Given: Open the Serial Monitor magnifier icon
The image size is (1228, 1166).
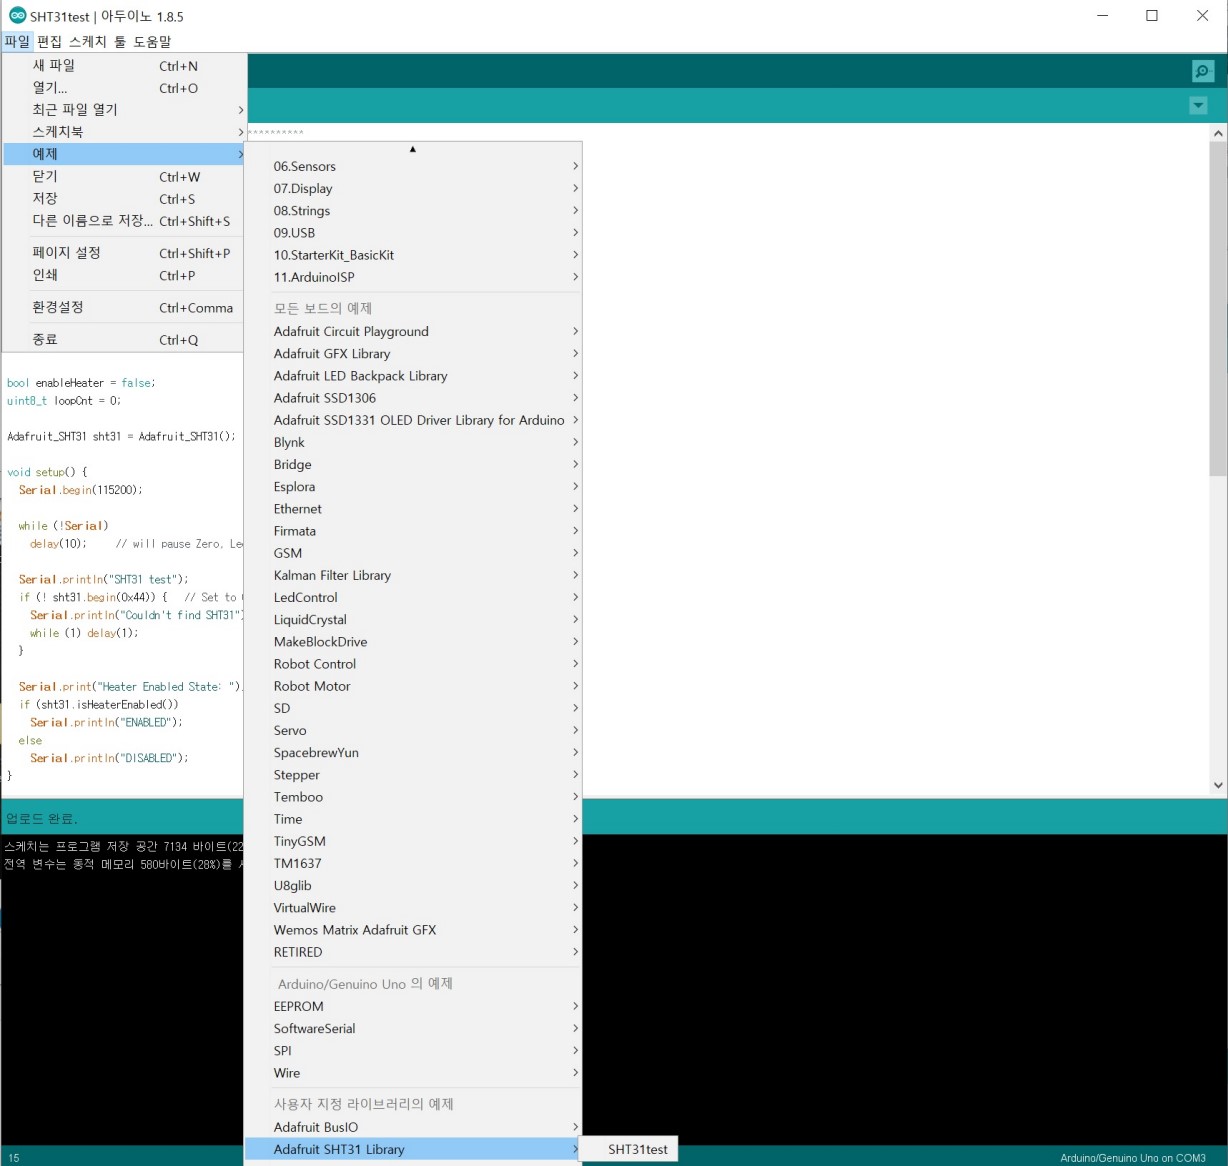Looking at the screenshot, I should click(1203, 71).
